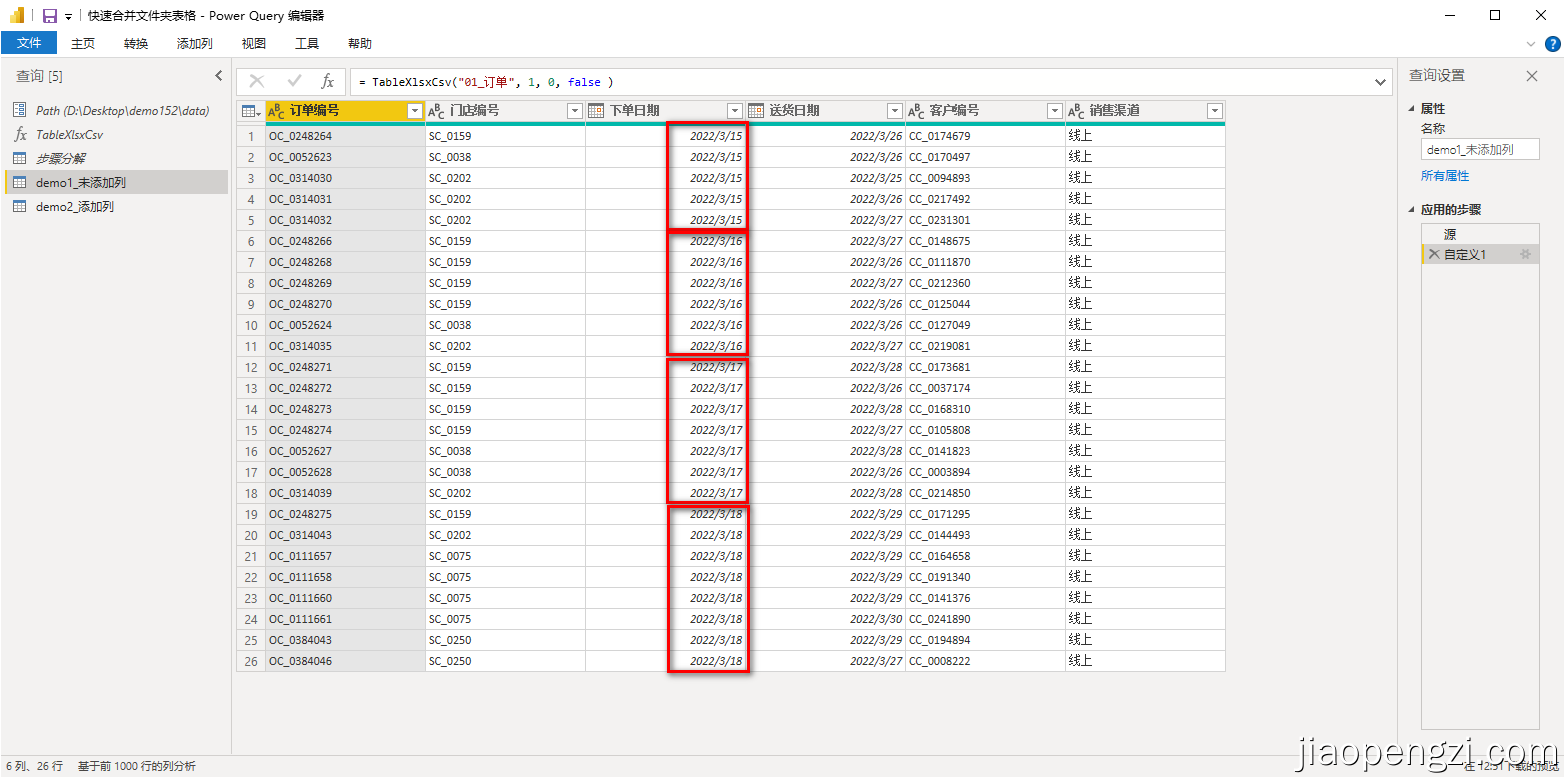The height and width of the screenshot is (778, 1565).
Task: Close the 查询设置 pane
Action: pos(1532,76)
